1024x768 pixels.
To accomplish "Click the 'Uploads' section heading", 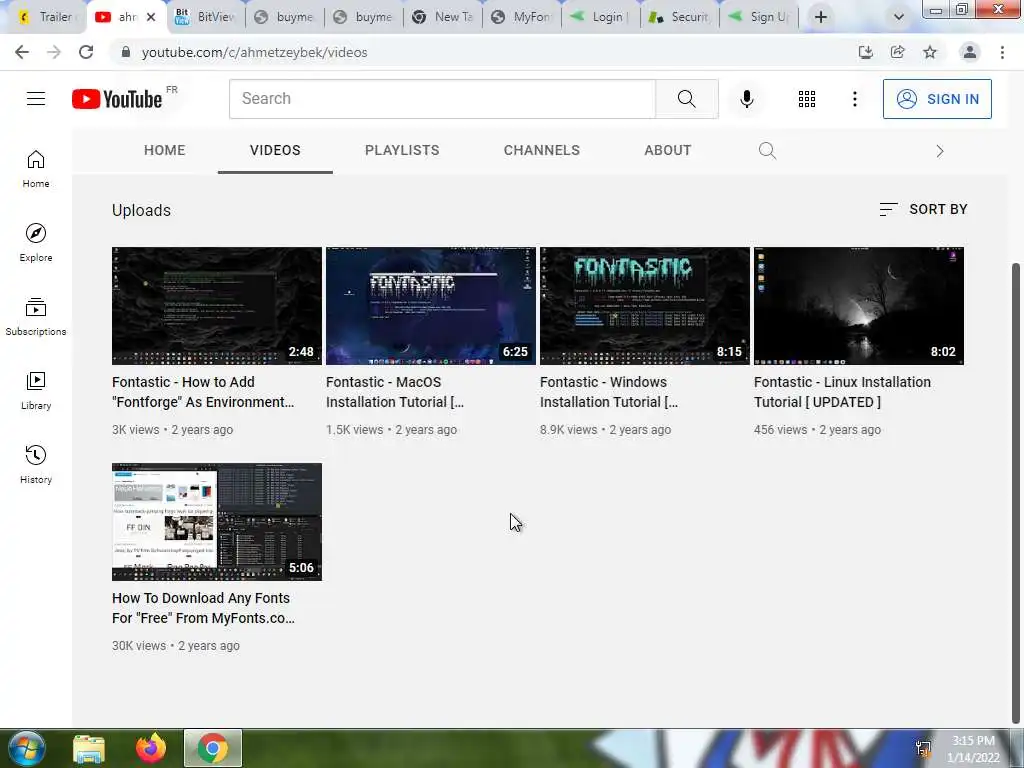I will tap(141, 210).
